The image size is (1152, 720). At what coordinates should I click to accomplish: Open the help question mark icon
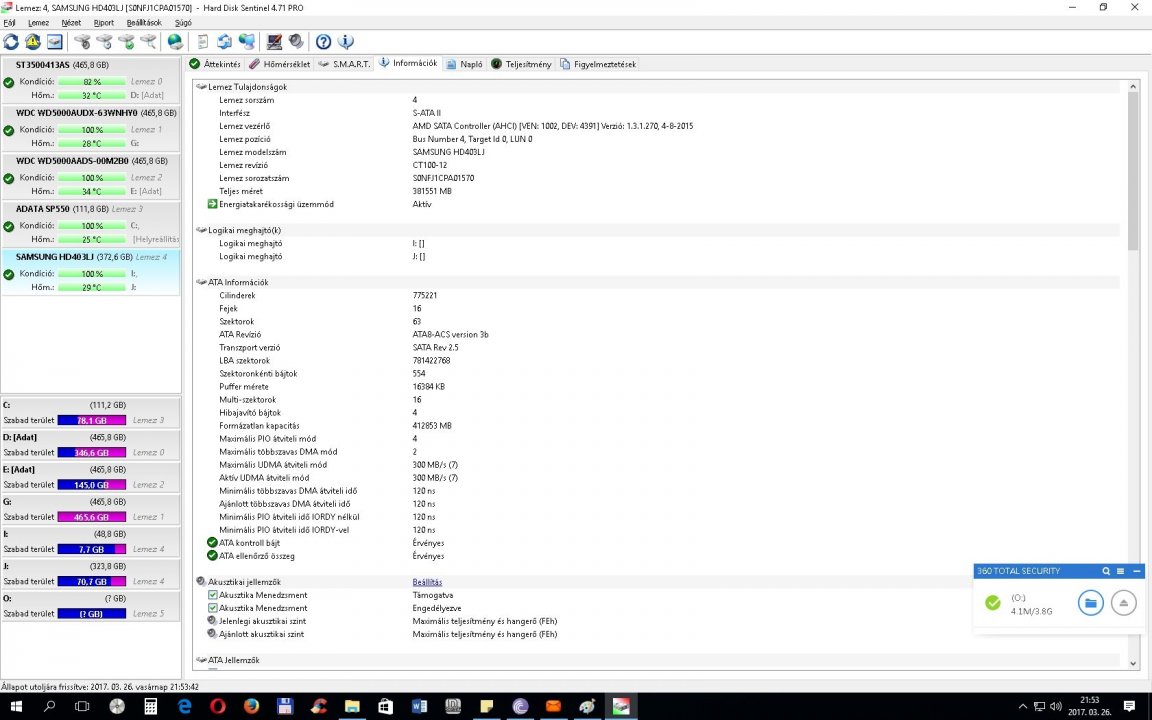click(x=323, y=42)
